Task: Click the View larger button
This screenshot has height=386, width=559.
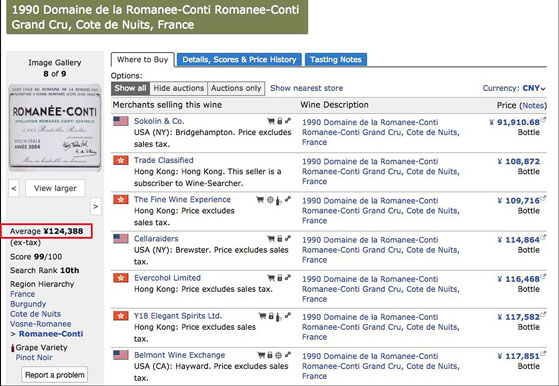Action: click(x=55, y=188)
